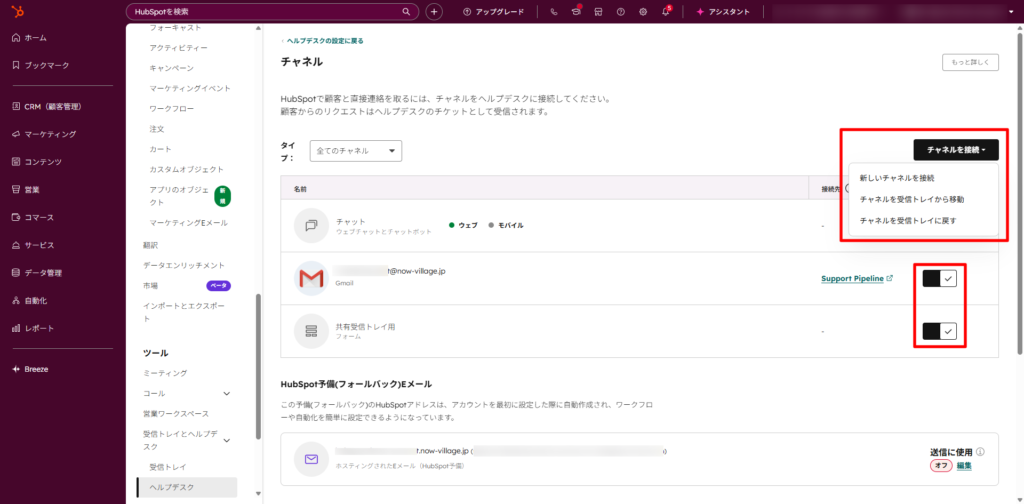Click the 編集 link for fallback email
Screen dimensions: 1024x504
coord(964,465)
